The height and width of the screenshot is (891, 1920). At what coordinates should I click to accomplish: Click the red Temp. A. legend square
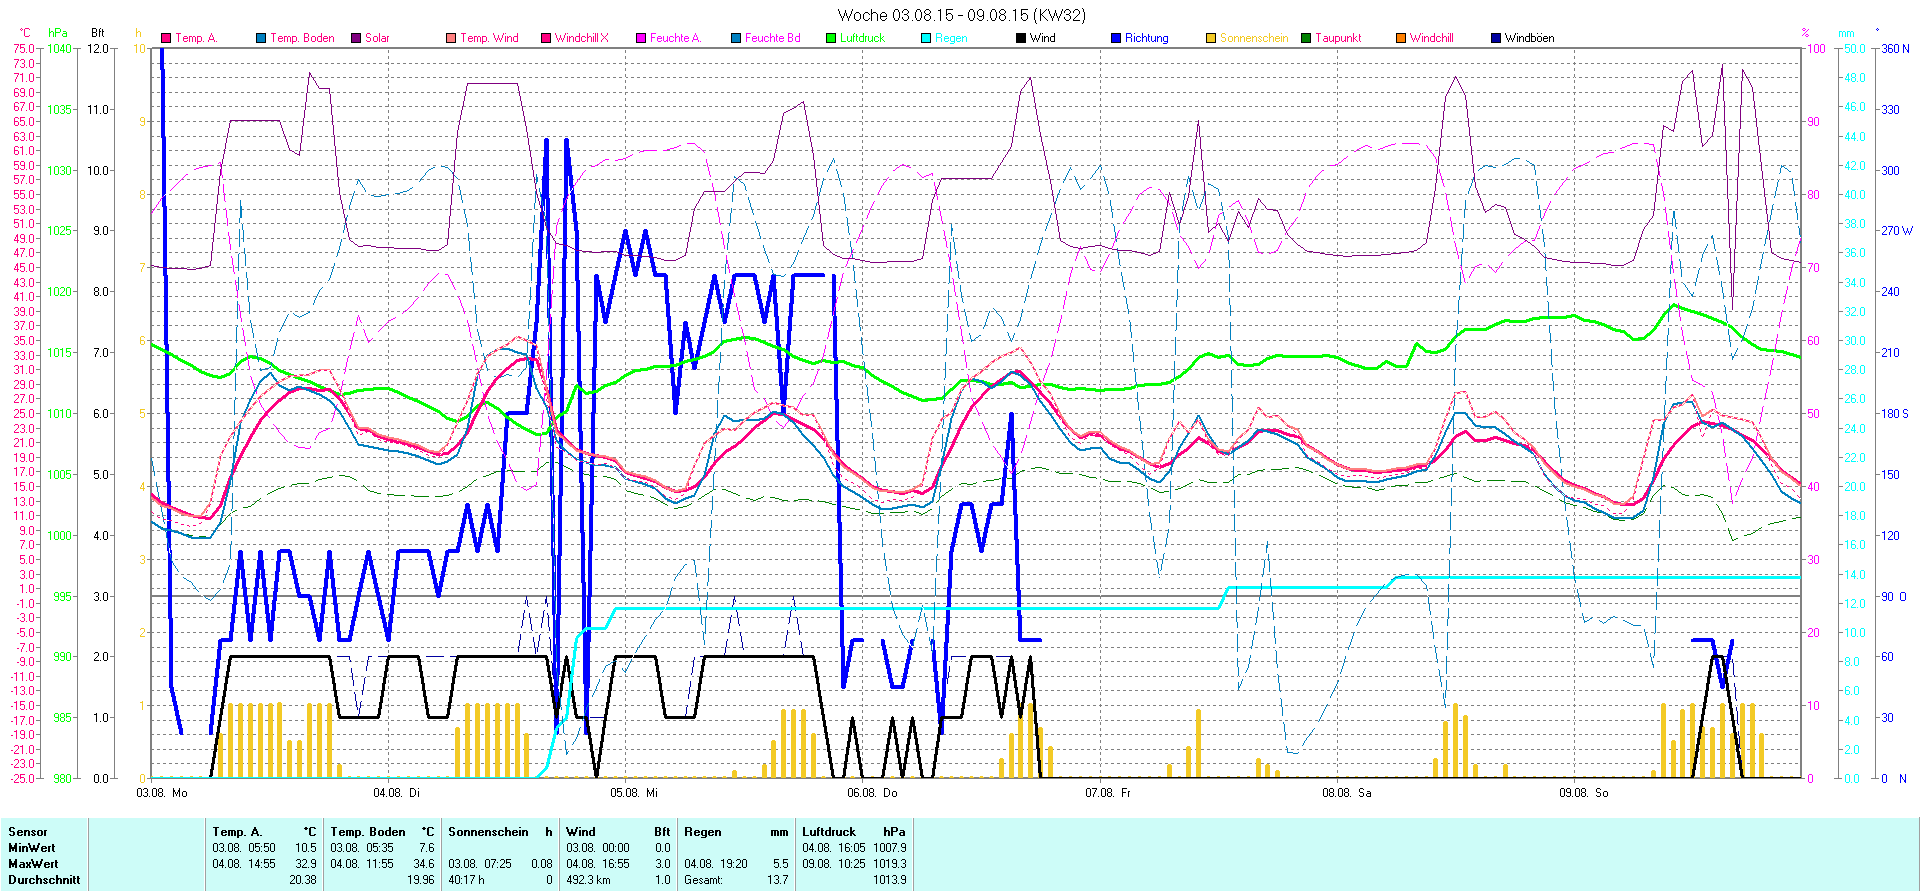coord(166,38)
